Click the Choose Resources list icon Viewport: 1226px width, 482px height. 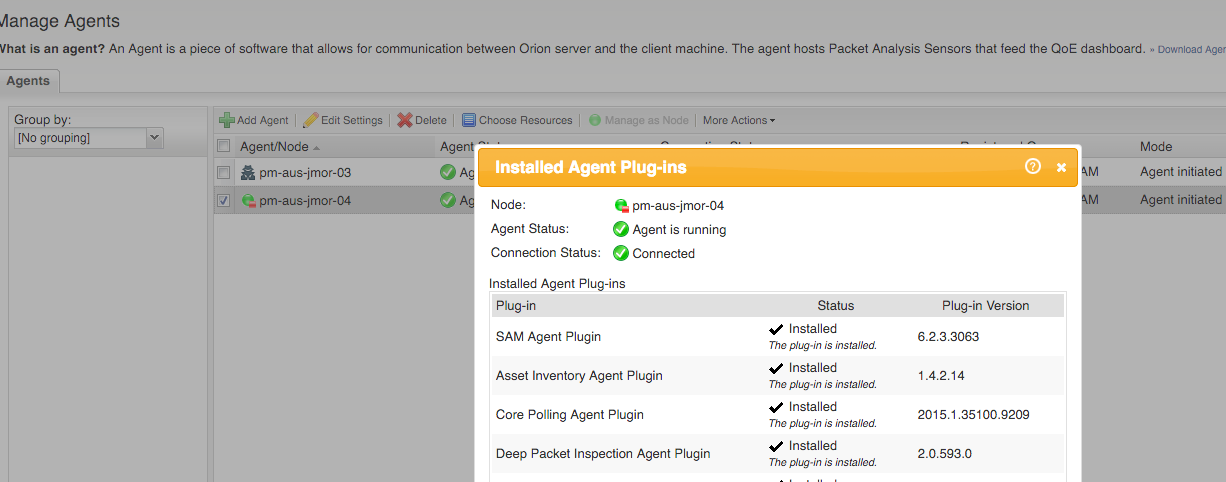click(469, 120)
